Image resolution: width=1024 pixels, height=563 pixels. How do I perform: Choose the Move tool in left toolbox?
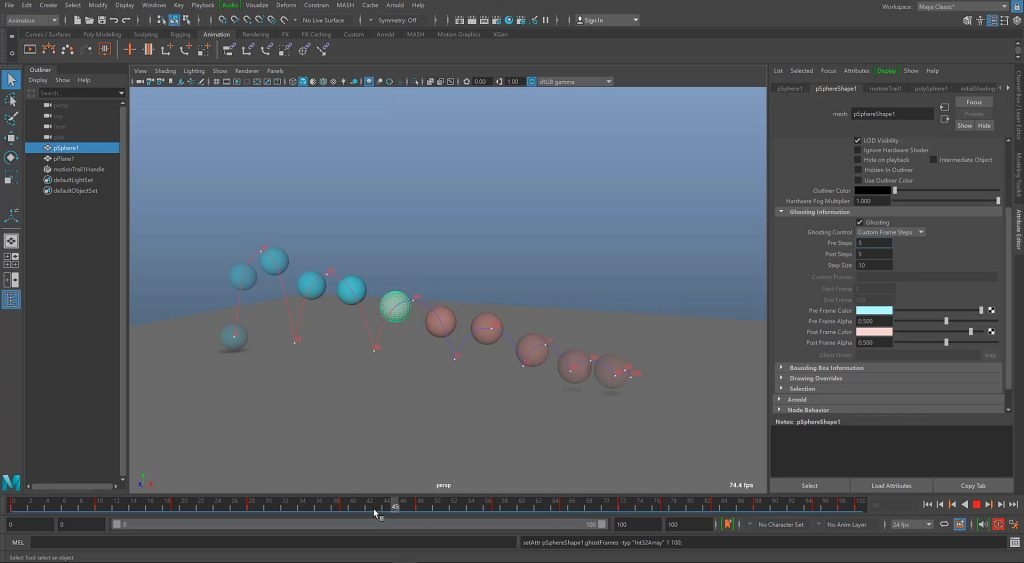pos(11,138)
